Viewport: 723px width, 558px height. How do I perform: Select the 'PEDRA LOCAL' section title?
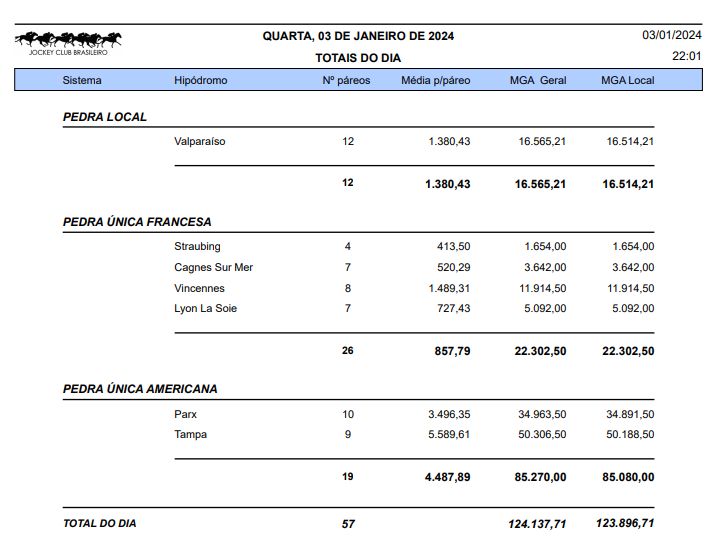105,117
